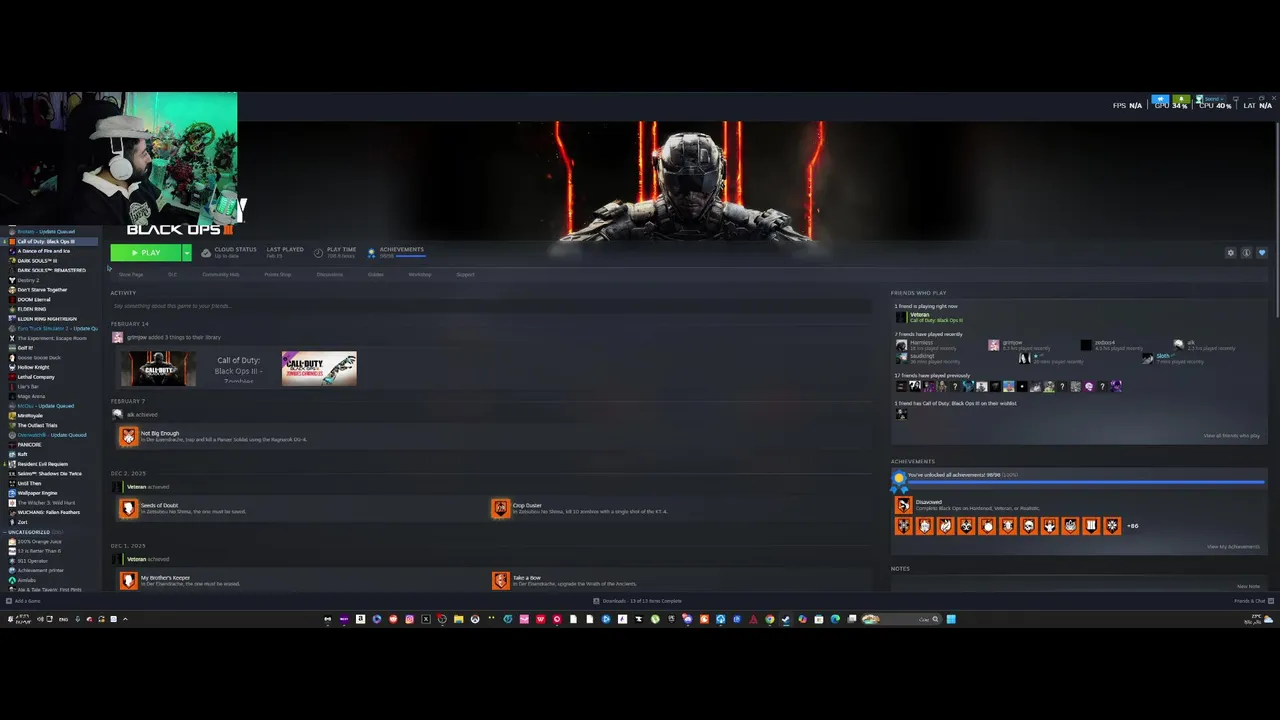Screen dimensions: 1280x720
Task: Click the Disavowed achievement icon
Action: [x=903, y=505]
